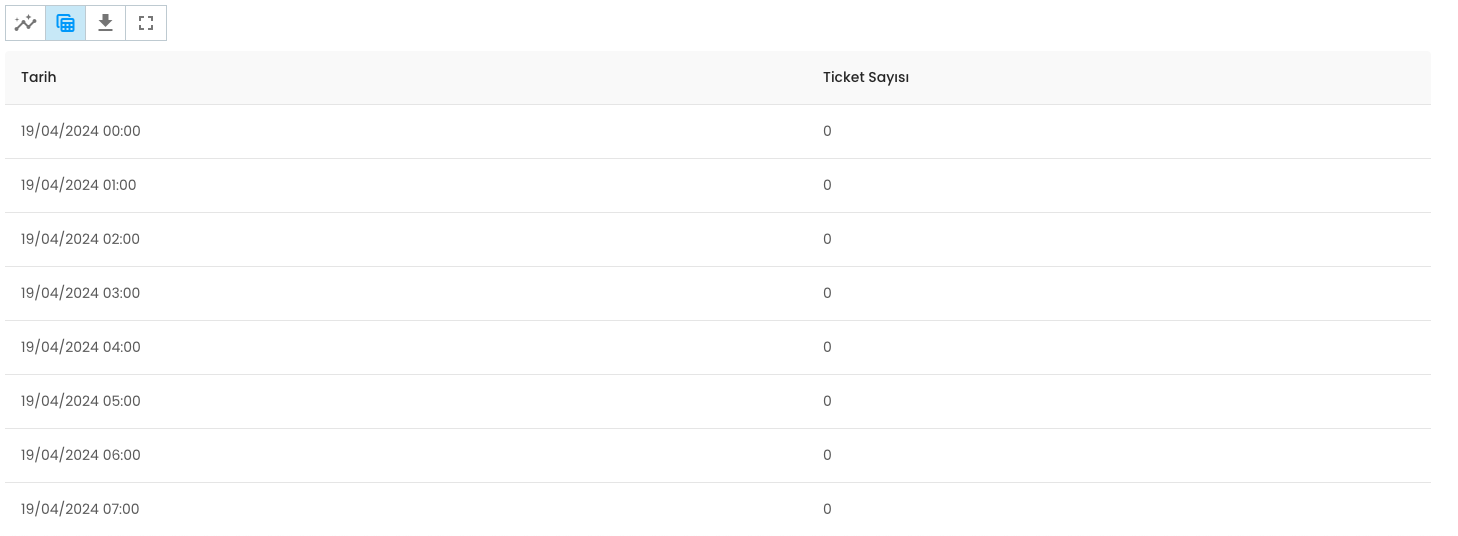This screenshot has height=536, width=1458.
Task: Click ticket count for 01:00 row
Action: point(827,185)
